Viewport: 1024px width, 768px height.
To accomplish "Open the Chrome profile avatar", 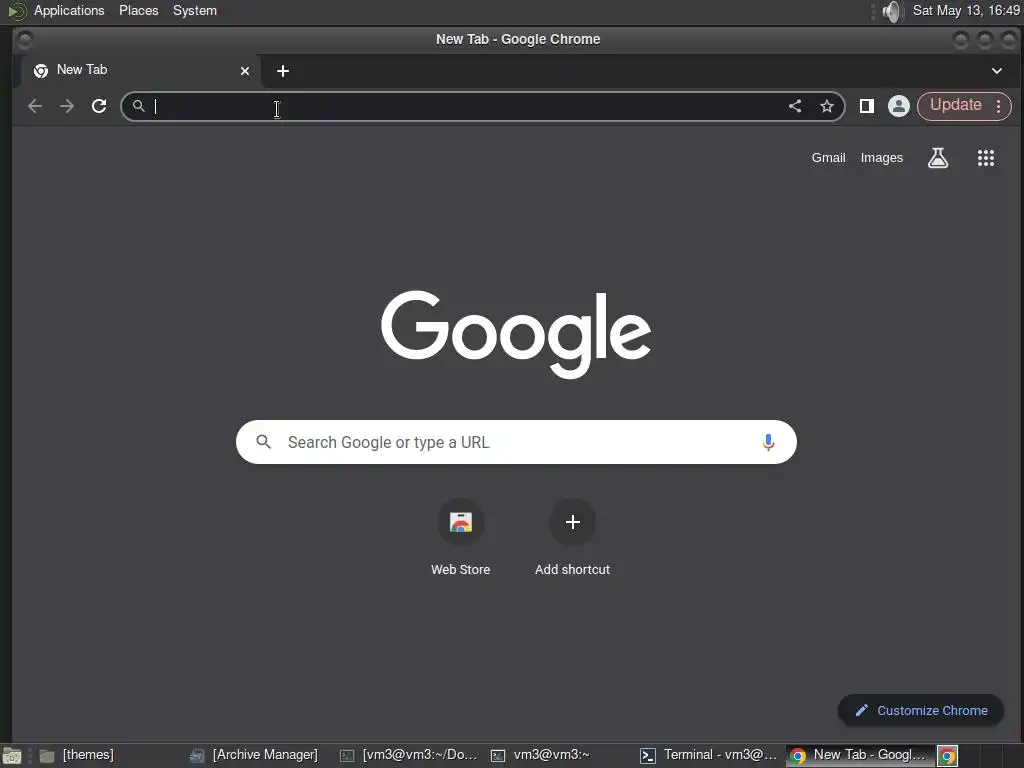I will [x=899, y=106].
